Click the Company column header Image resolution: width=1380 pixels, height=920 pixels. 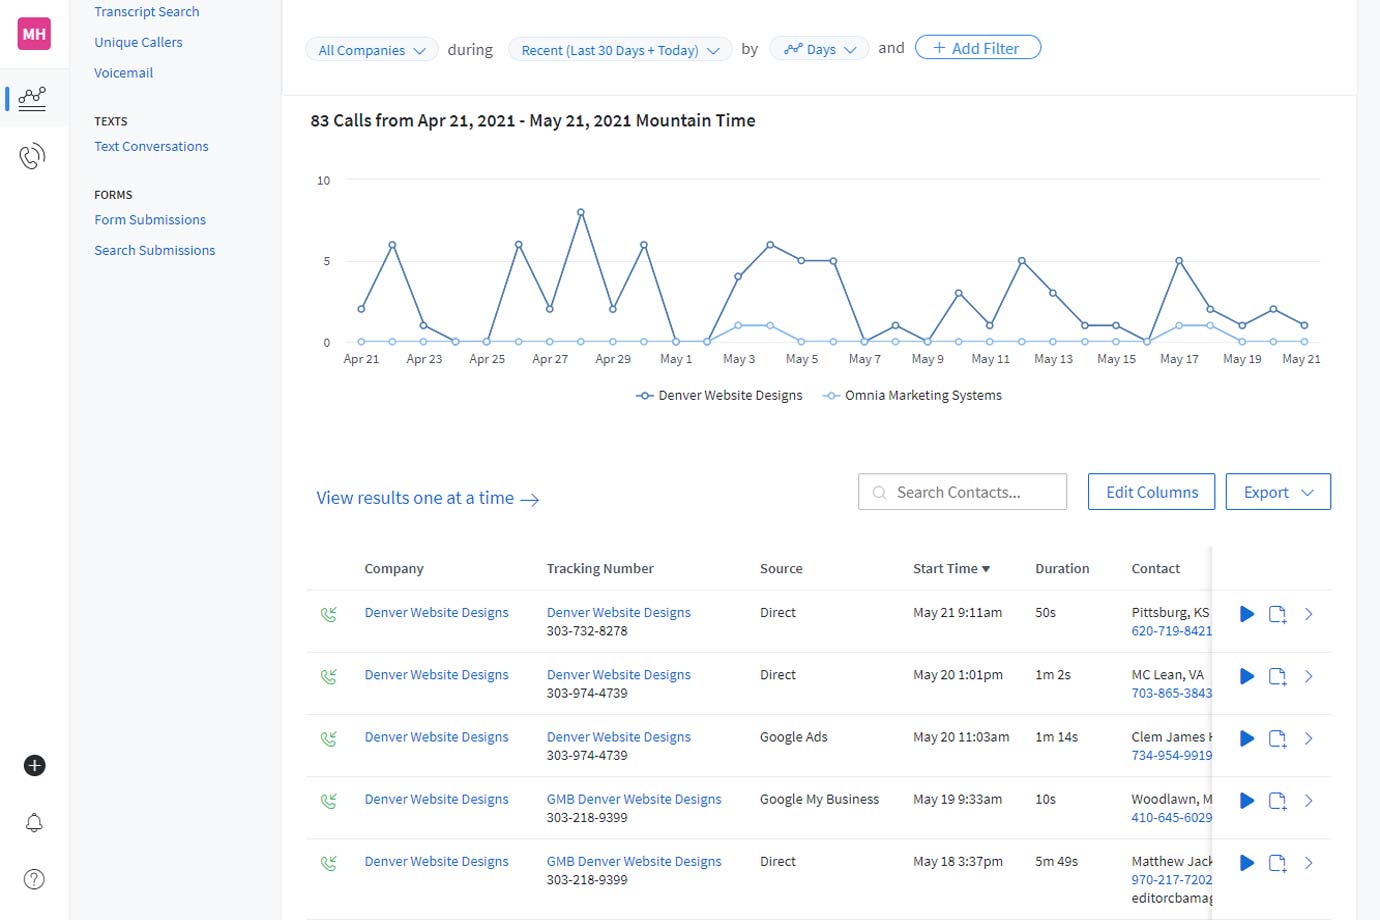(x=394, y=568)
